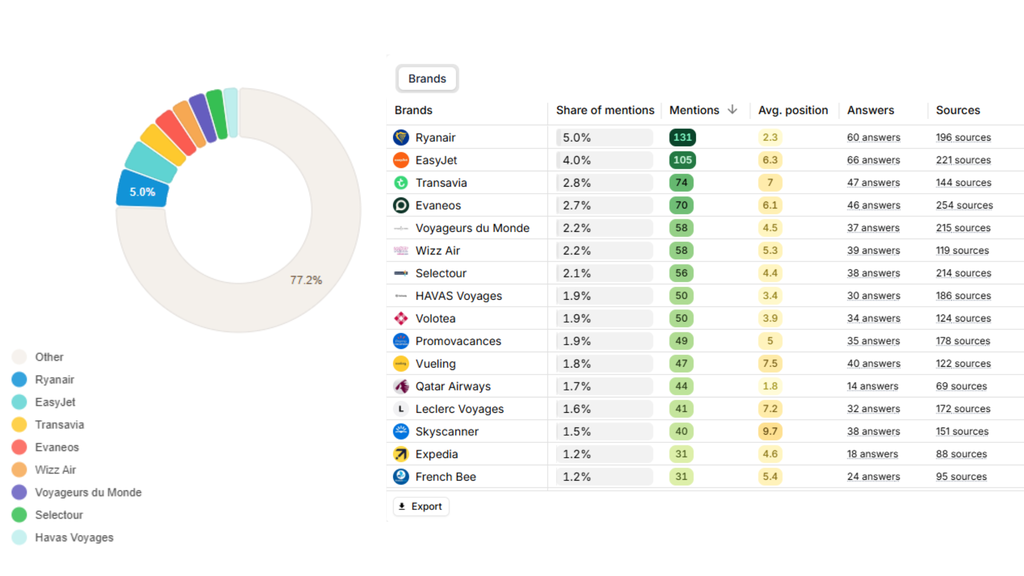Click the Qatar Airways logo icon
This screenshot has height=576, width=1024.
tap(401, 386)
